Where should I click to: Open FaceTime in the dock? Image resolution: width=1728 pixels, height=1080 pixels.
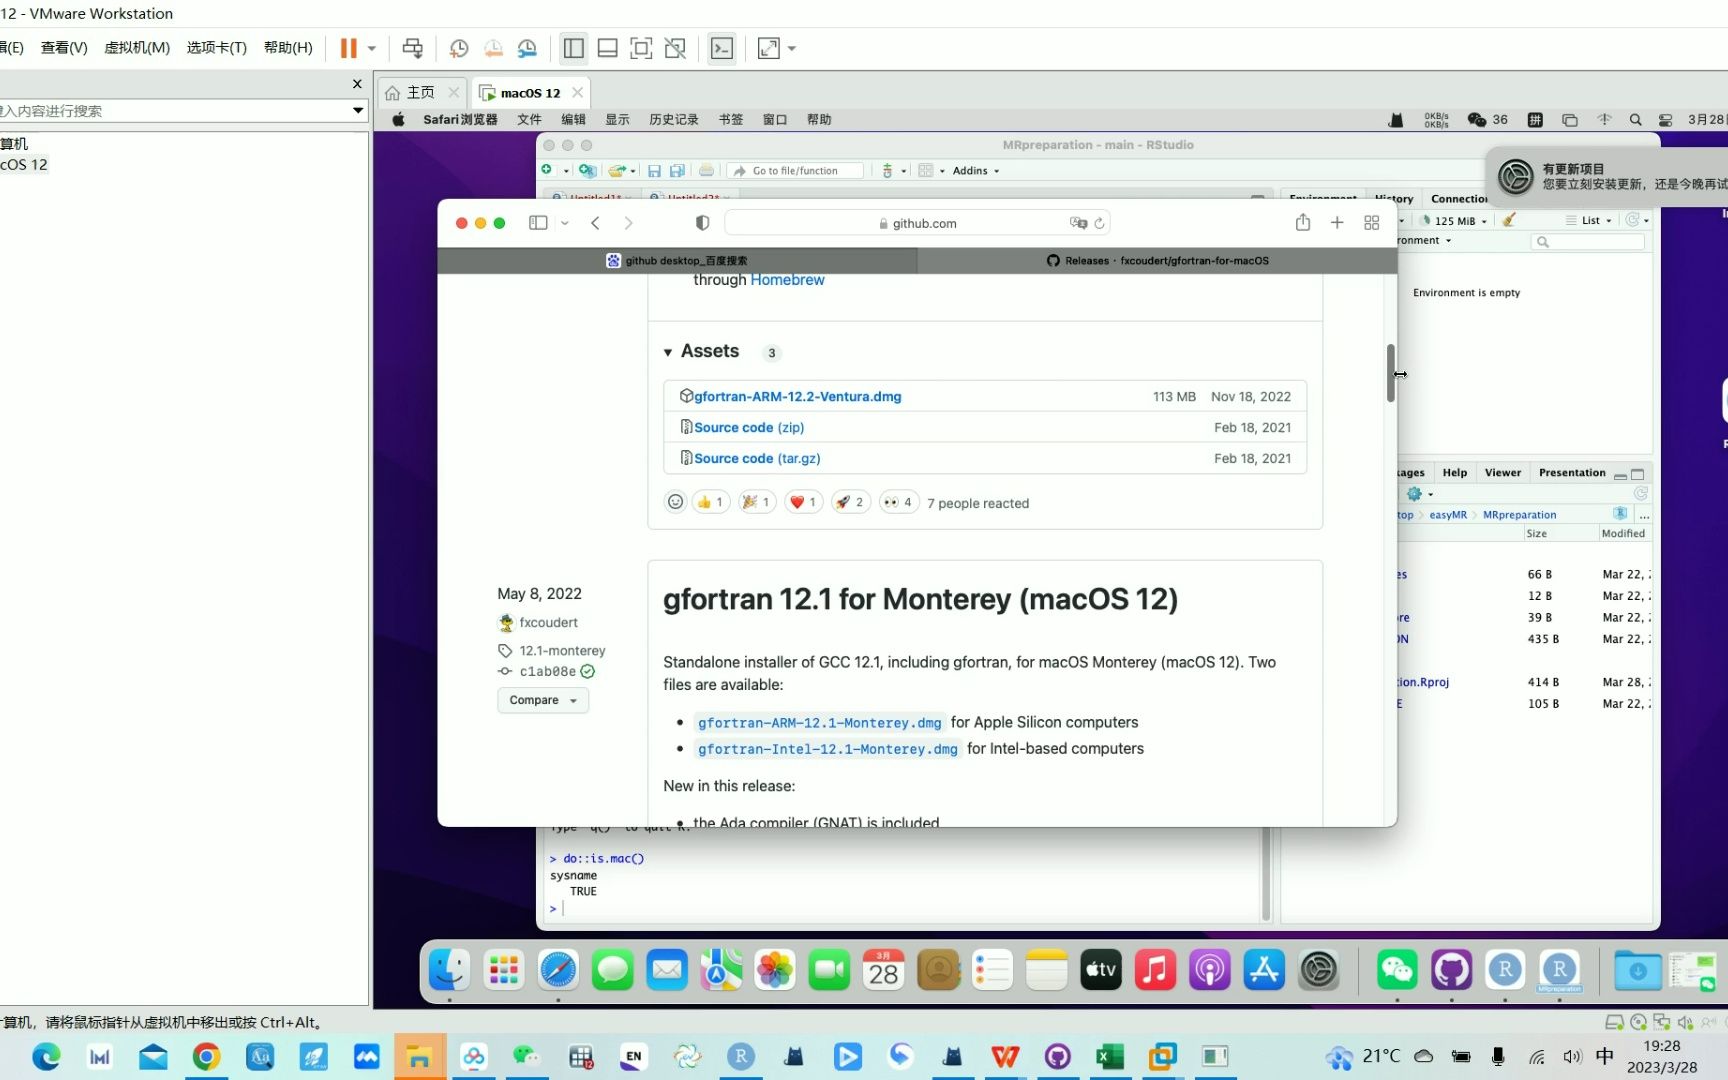click(829, 970)
